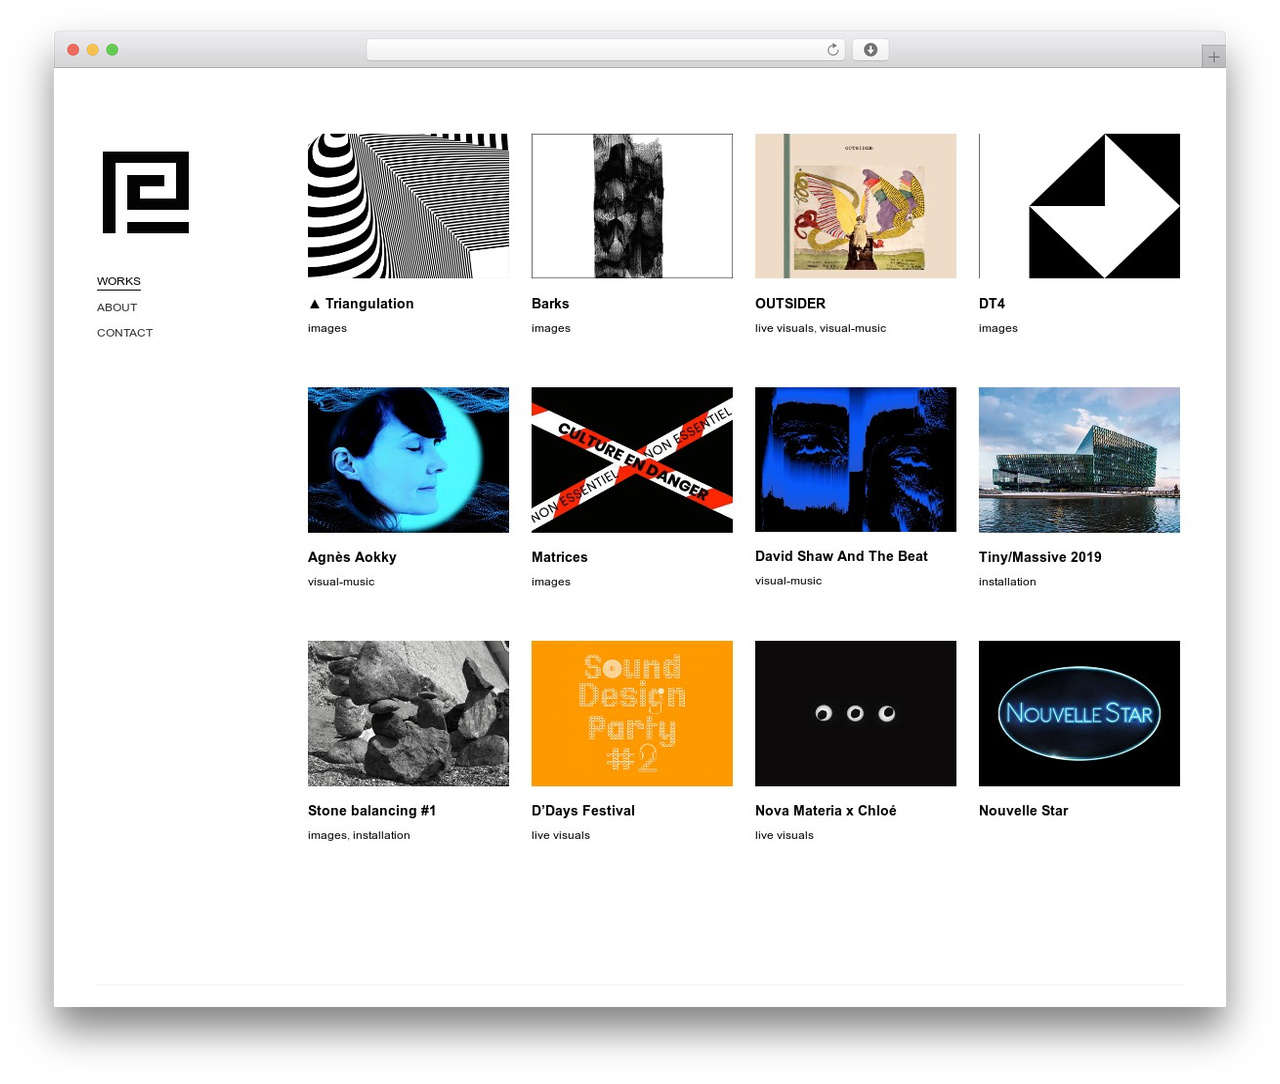This screenshot has height=1084, width=1280.
Task: Click the 'live visuals, visual-music' tag under OUTSIDER
Action: point(821,328)
